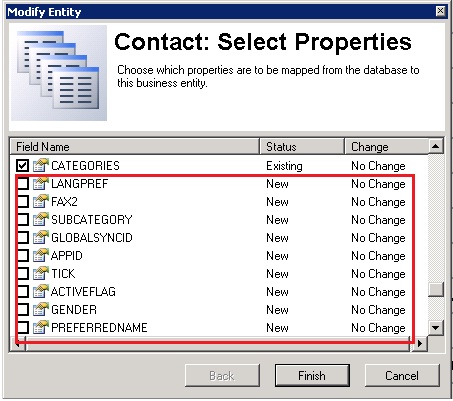Viewport: 453px width, 401px height.
Task: Click the GLOBALSYNCID field property icon
Action: (x=41, y=237)
